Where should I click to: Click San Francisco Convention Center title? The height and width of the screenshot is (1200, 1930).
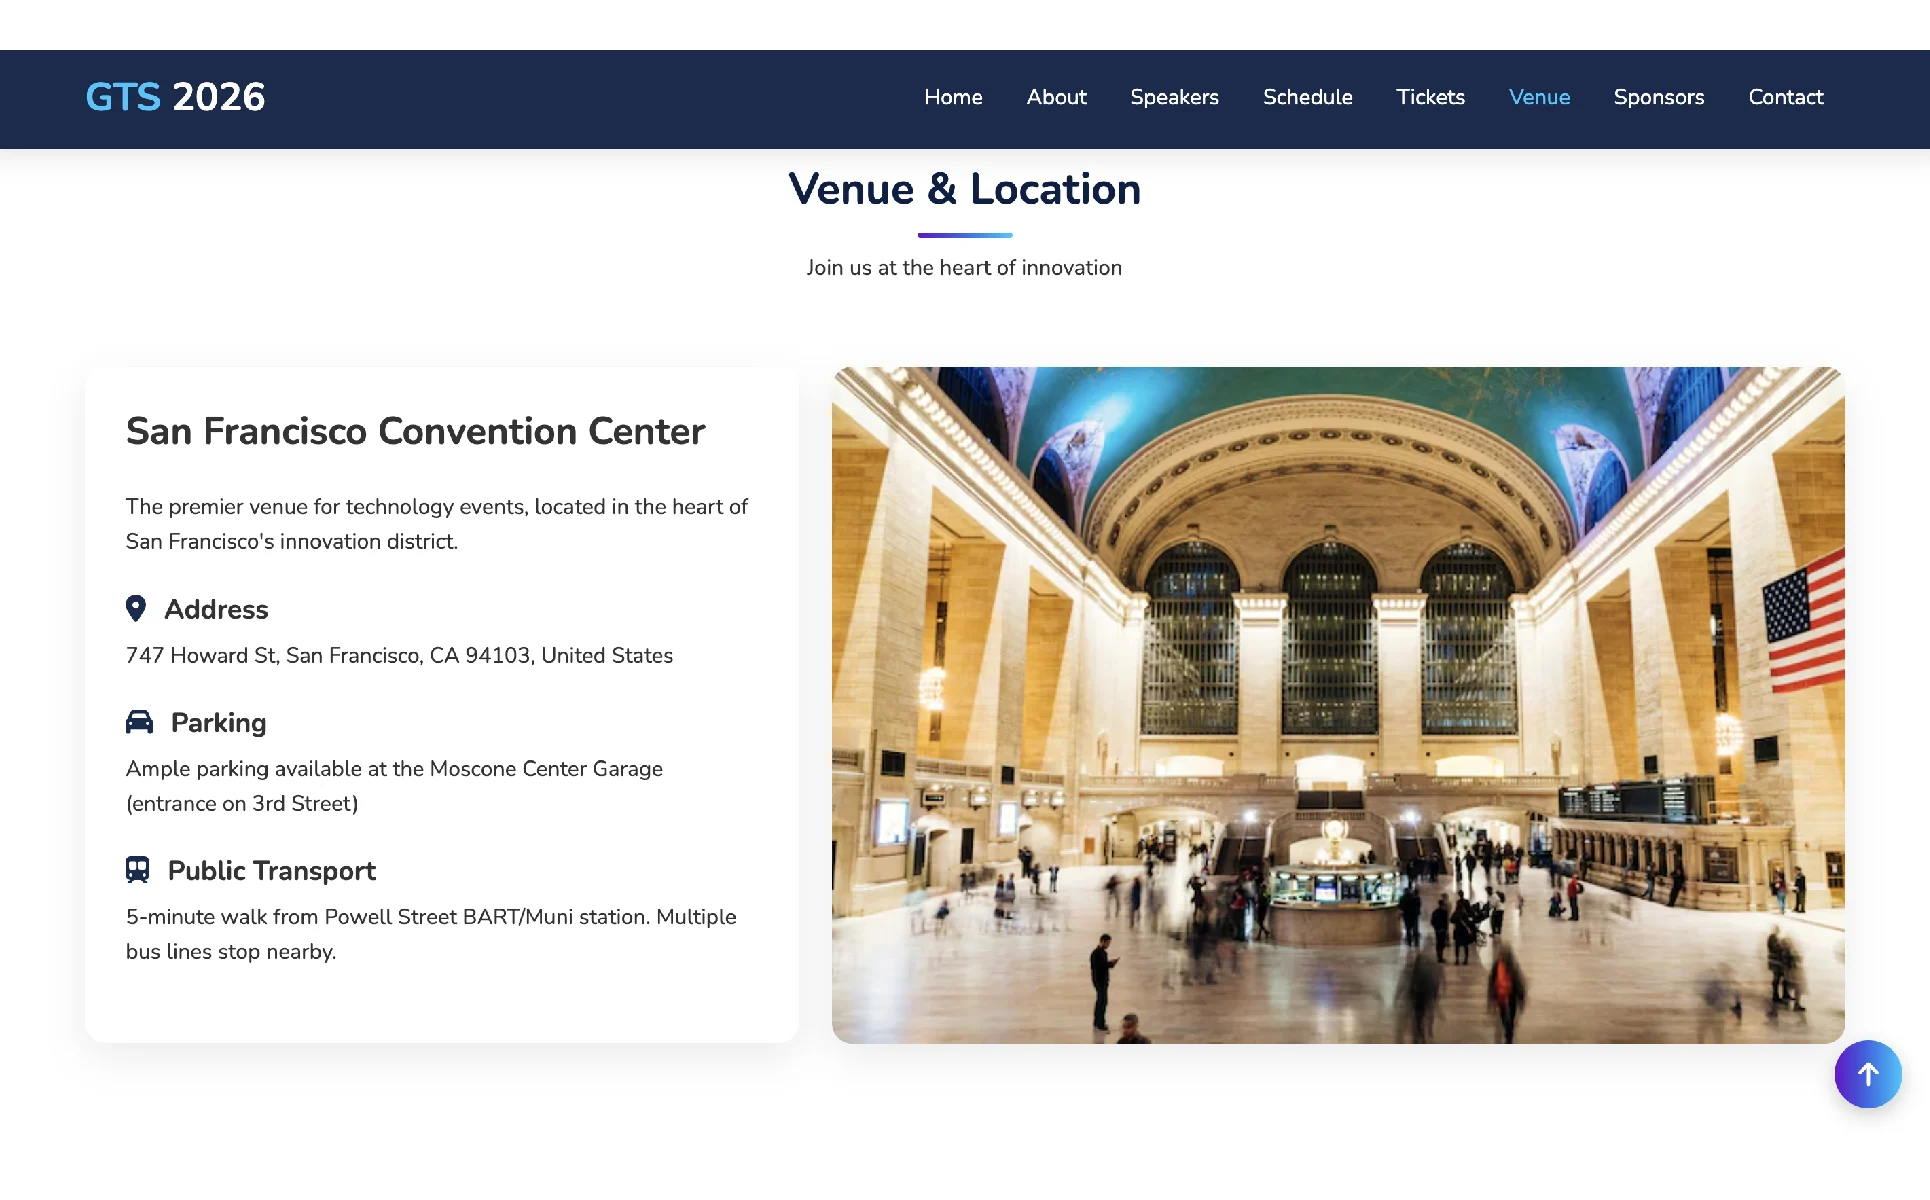[x=415, y=431]
